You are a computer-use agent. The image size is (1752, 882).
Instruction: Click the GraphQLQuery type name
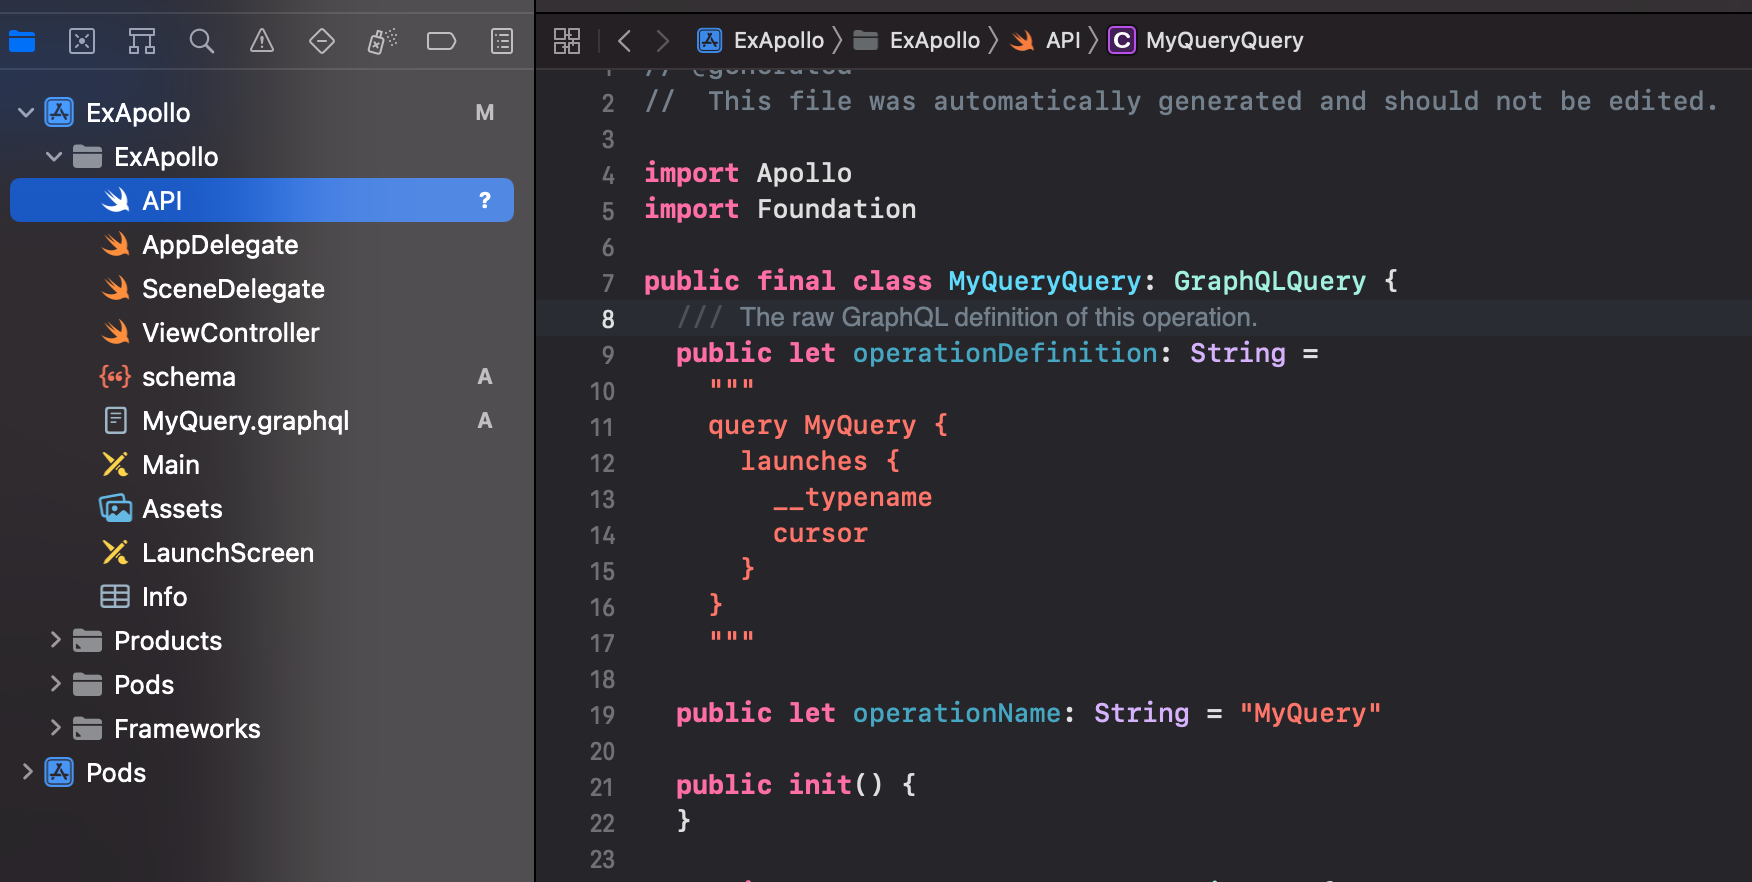coord(1270,282)
